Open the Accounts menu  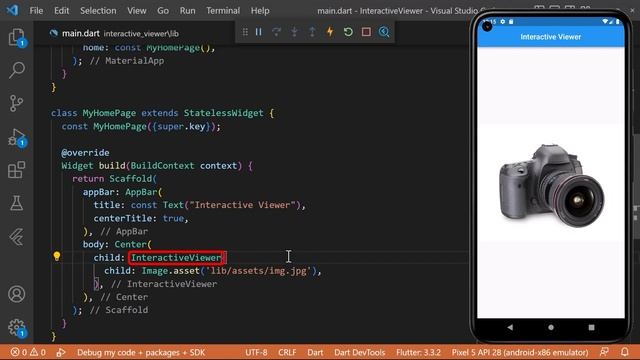17,294
